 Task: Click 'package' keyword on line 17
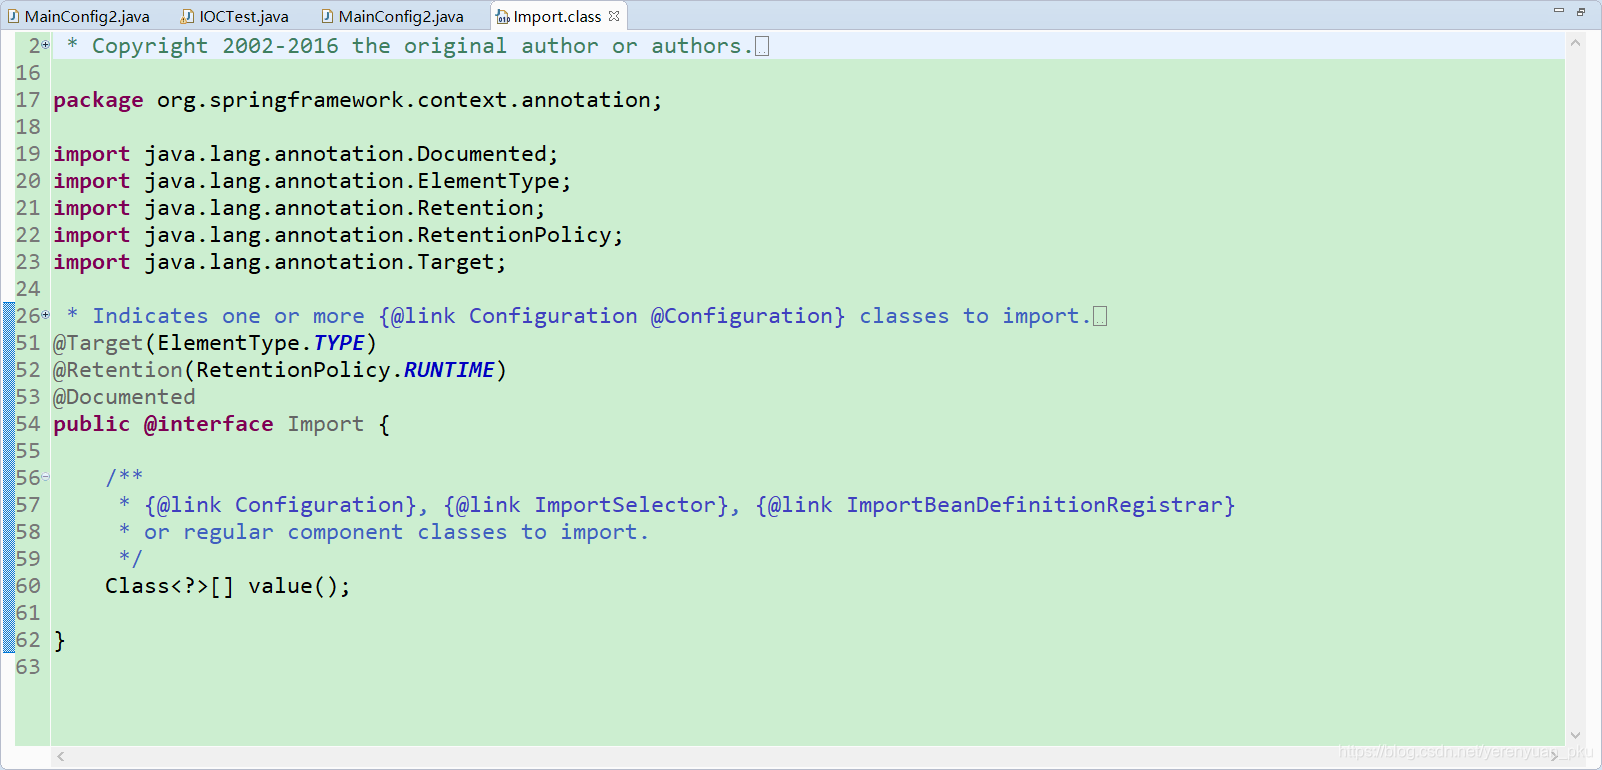98,100
